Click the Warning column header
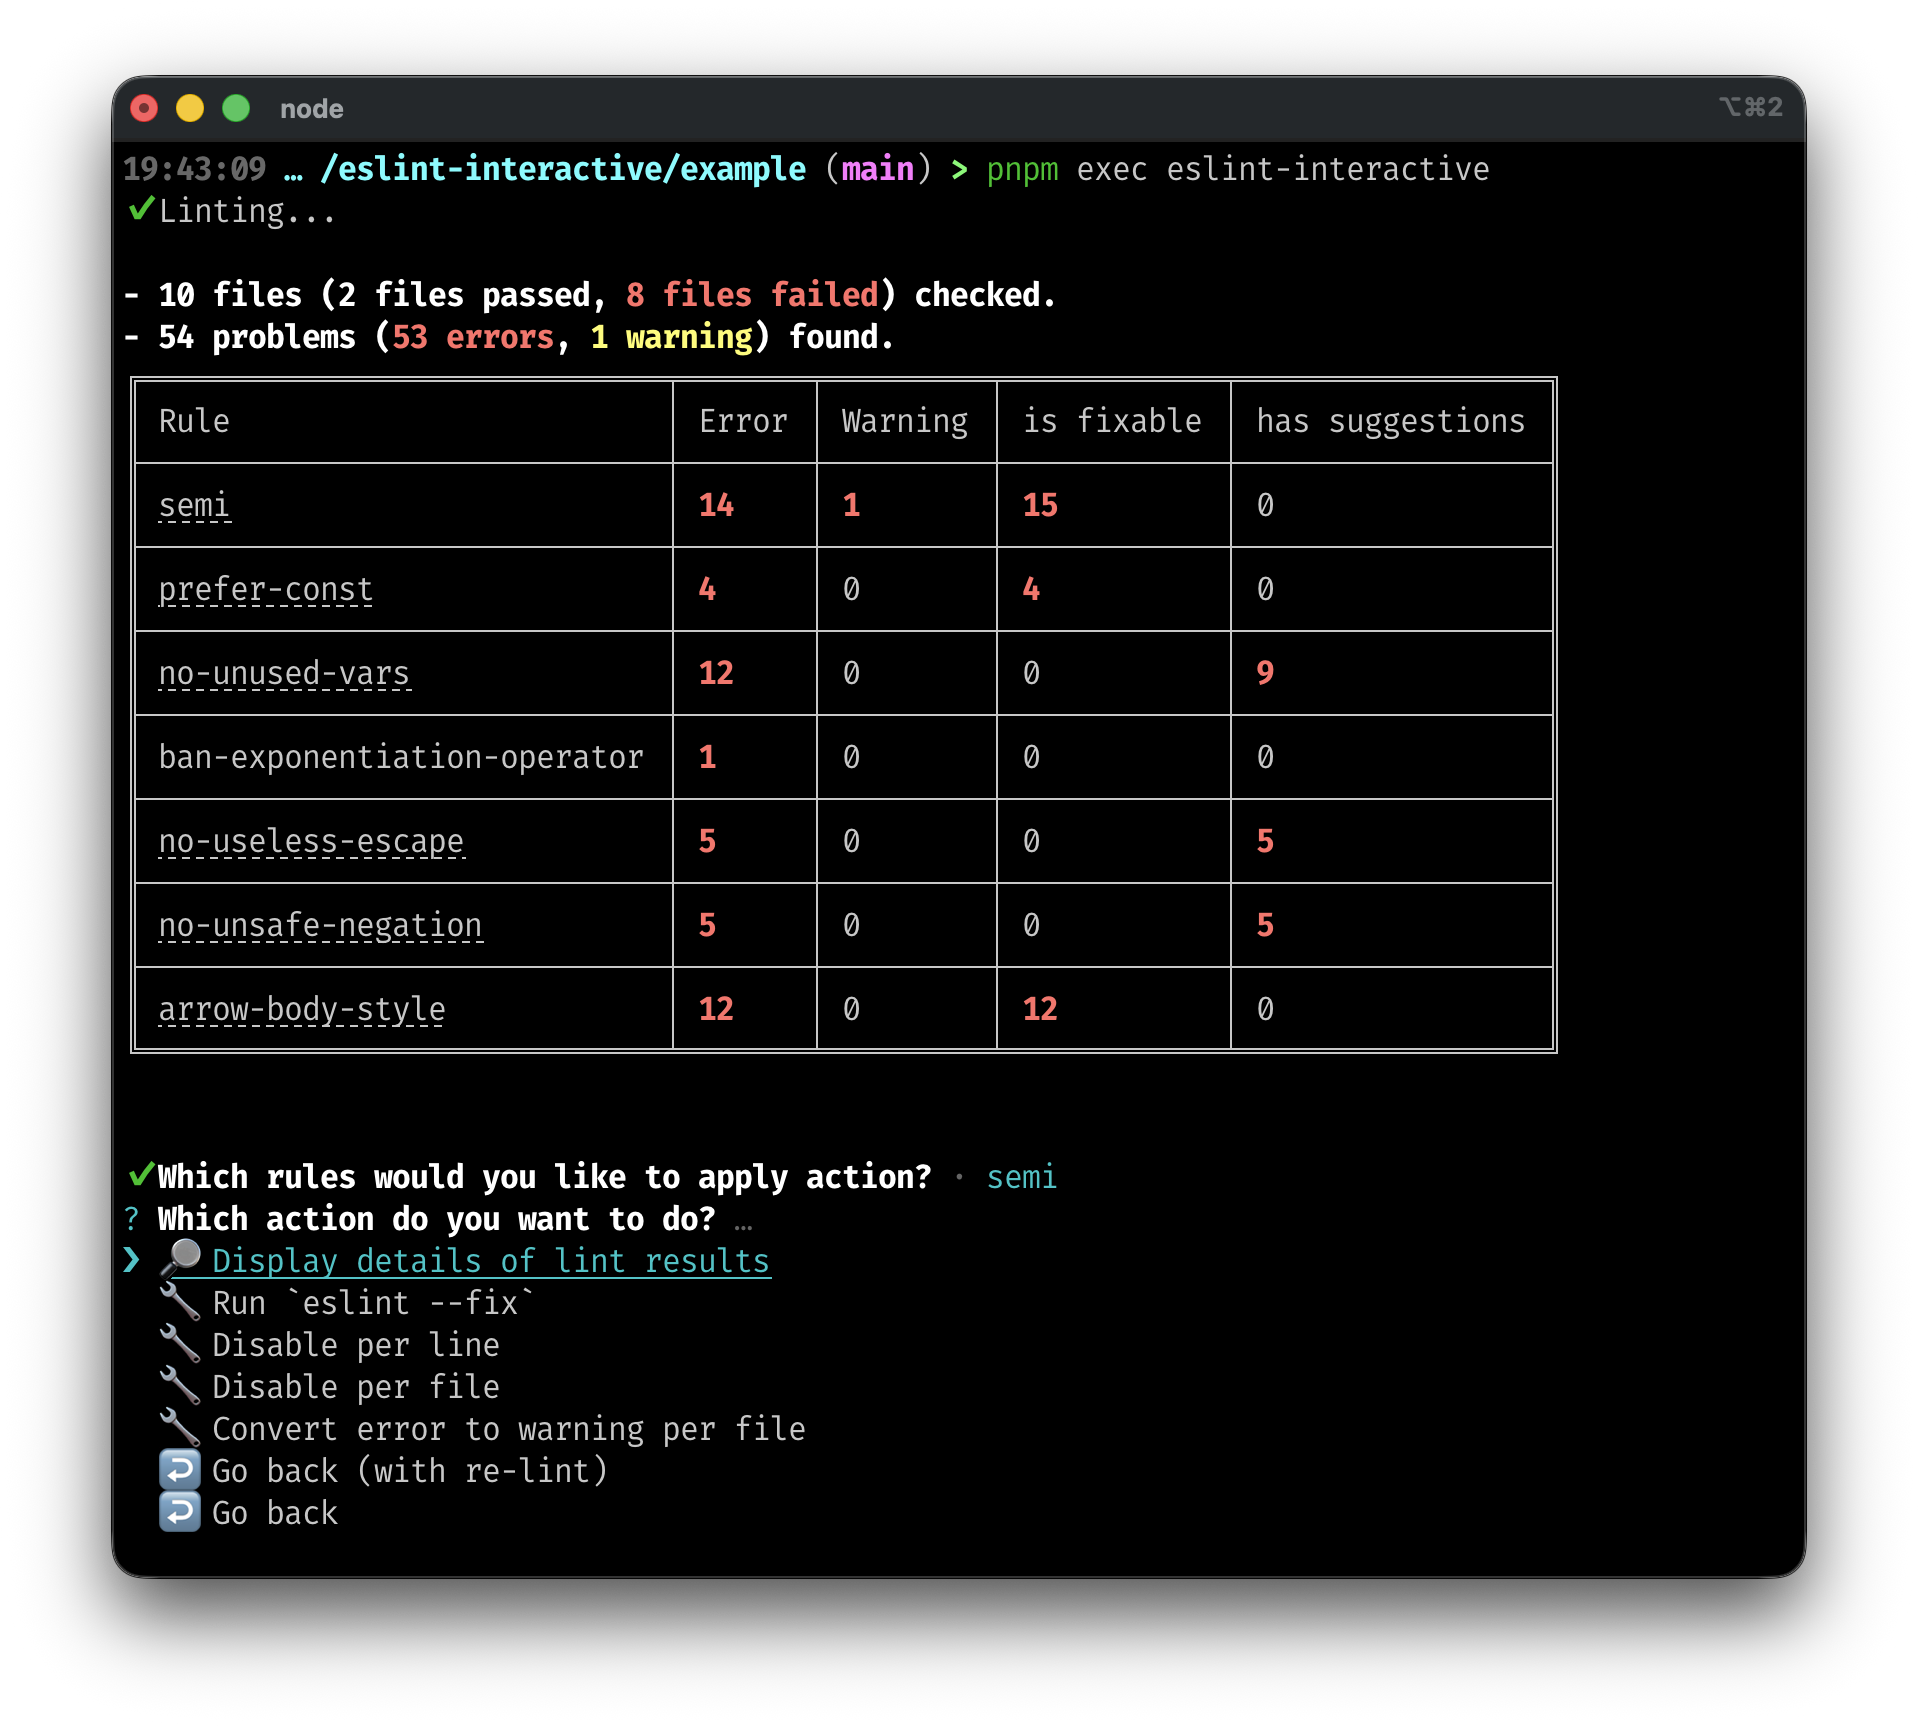This screenshot has height=1726, width=1918. [905, 422]
